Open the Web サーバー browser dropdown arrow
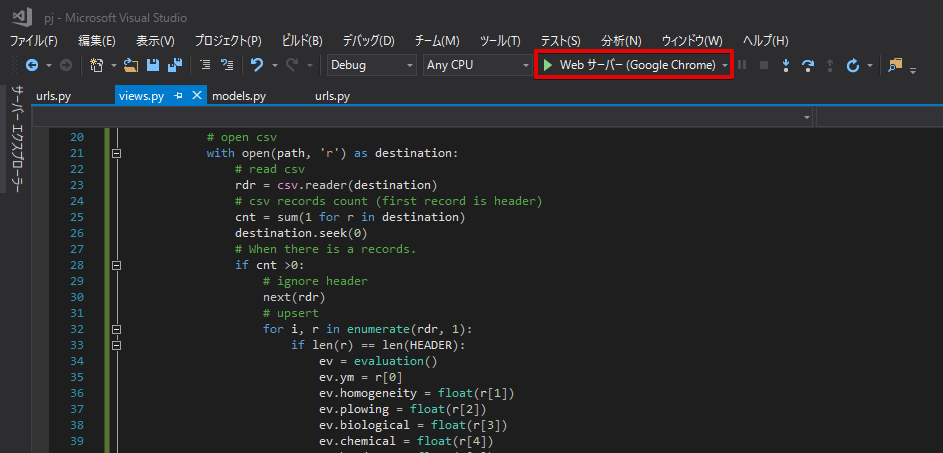This screenshot has height=453, width=943. [x=725, y=65]
